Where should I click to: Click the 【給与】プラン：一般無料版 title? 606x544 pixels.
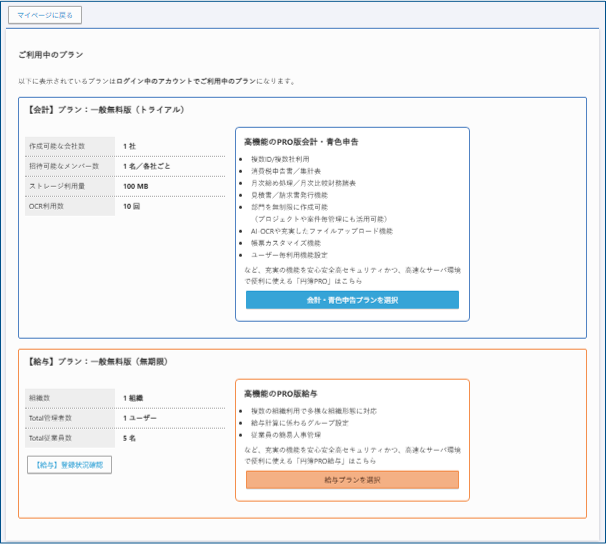[98, 360]
